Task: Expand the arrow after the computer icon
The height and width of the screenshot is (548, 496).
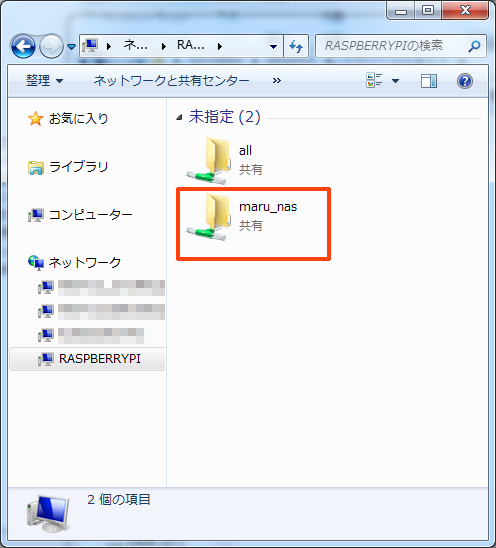Action: pos(109,46)
